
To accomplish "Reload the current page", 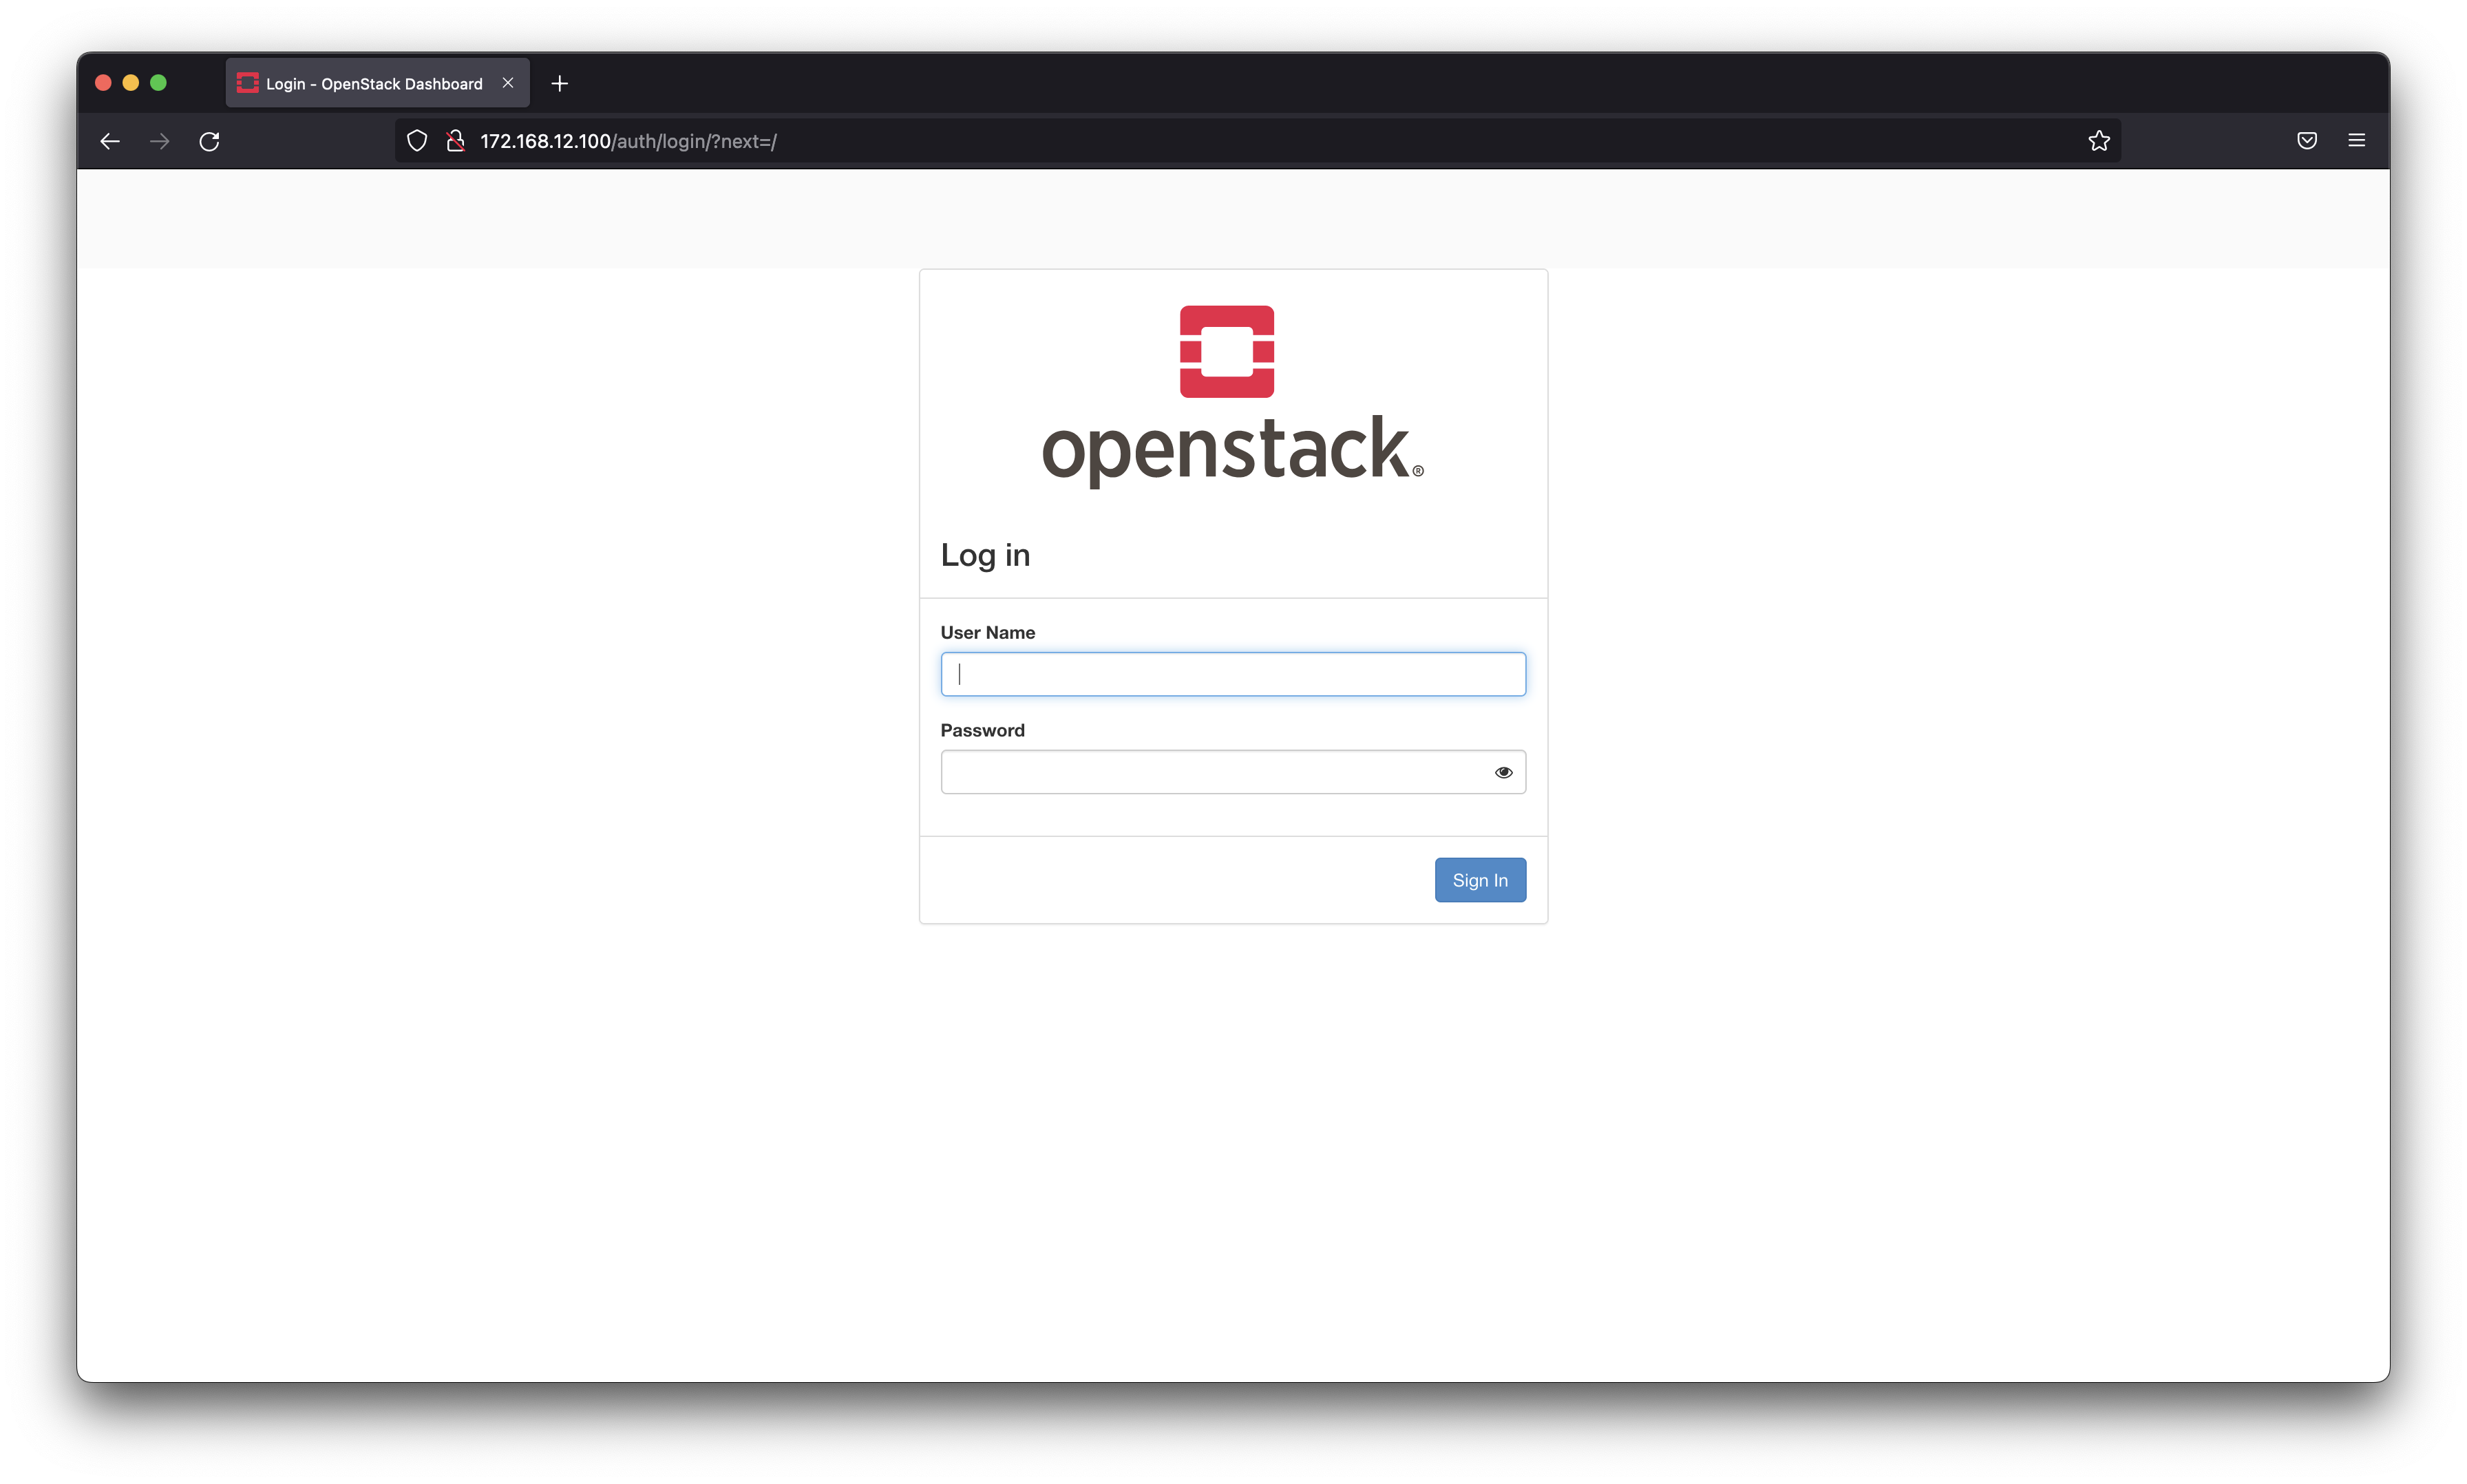I will pos(209,141).
